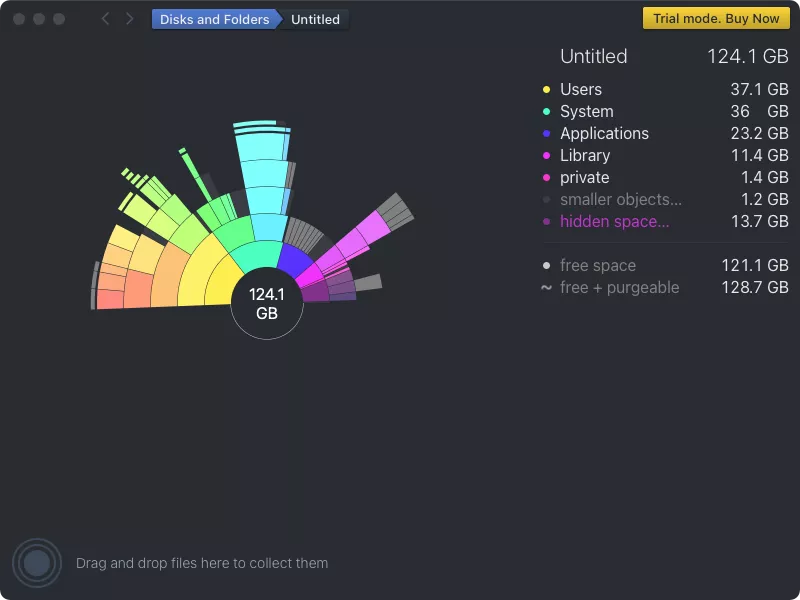Click the back navigation arrow
The image size is (800, 600).
[x=106, y=19]
